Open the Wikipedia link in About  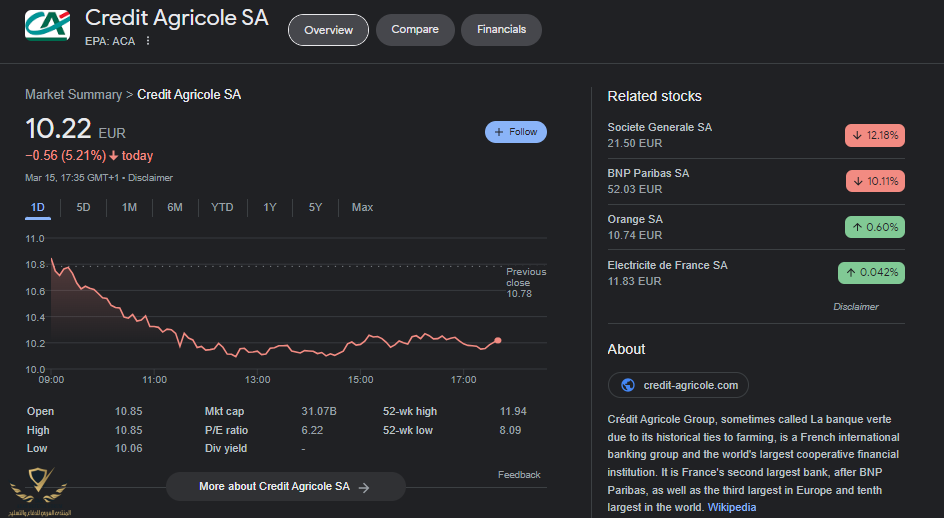[731, 507]
